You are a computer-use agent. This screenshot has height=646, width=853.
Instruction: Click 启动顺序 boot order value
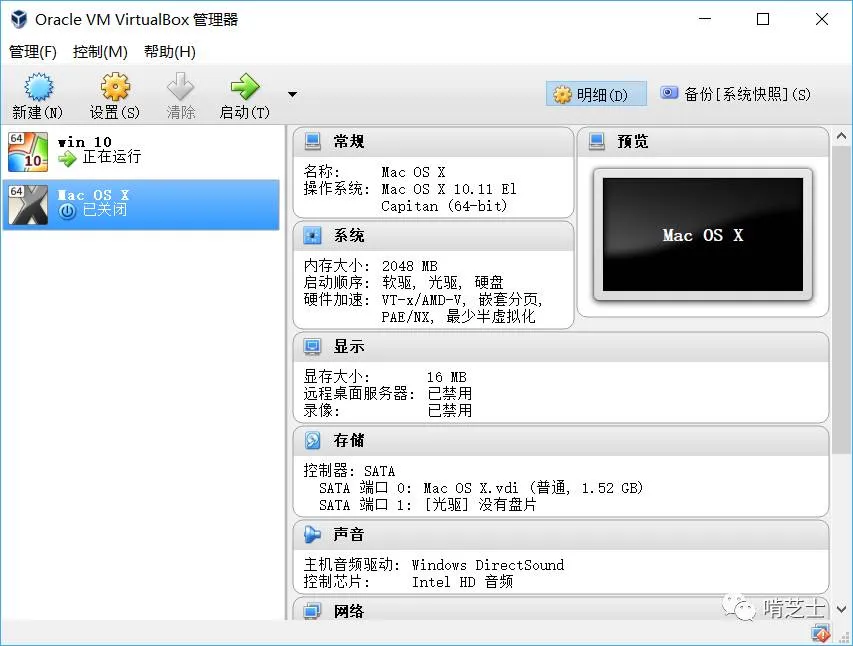point(443,283)
